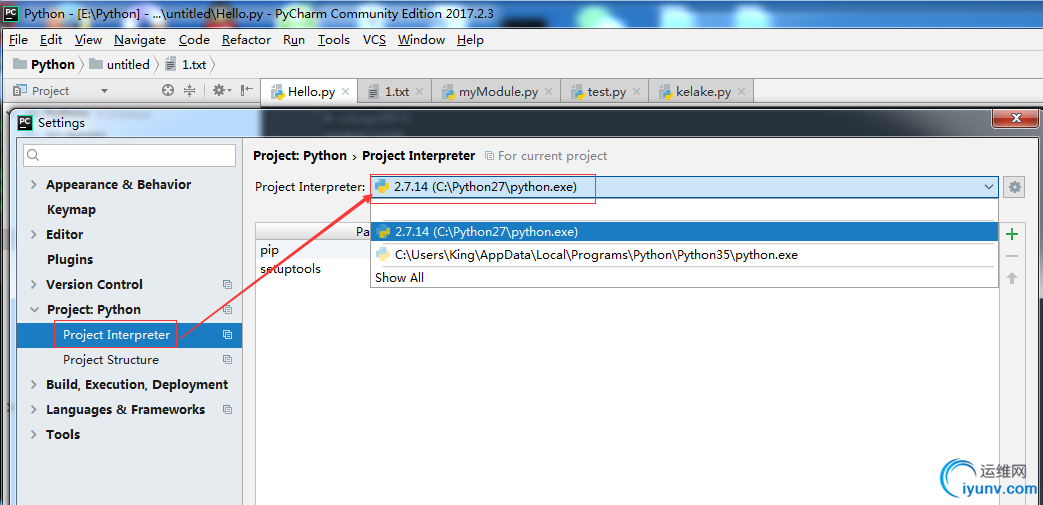Screen dimensions: 1043x505
Task: Close the 1.txt editor tab
Action: pyautogui.click(x=419, y=92)
